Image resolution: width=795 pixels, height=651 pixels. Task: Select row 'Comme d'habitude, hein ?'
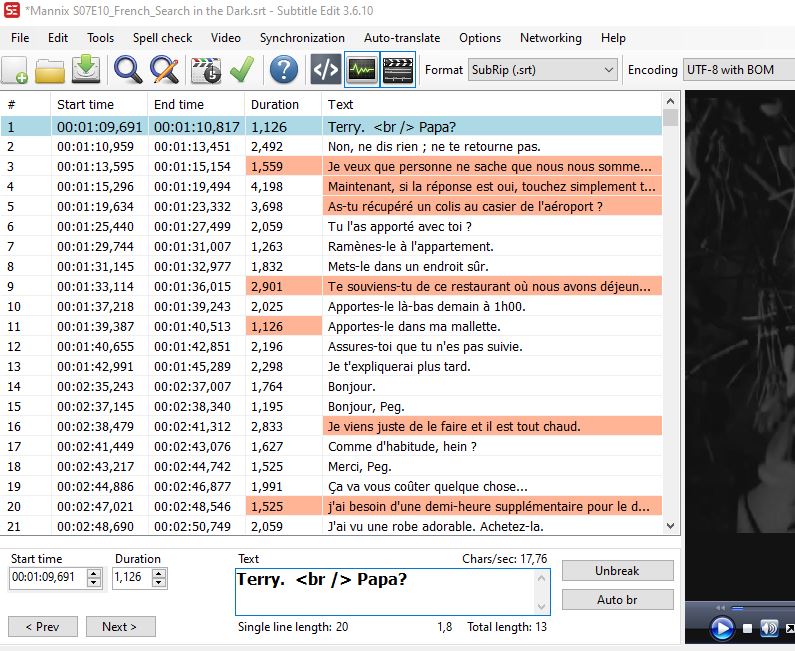[332, 447]
